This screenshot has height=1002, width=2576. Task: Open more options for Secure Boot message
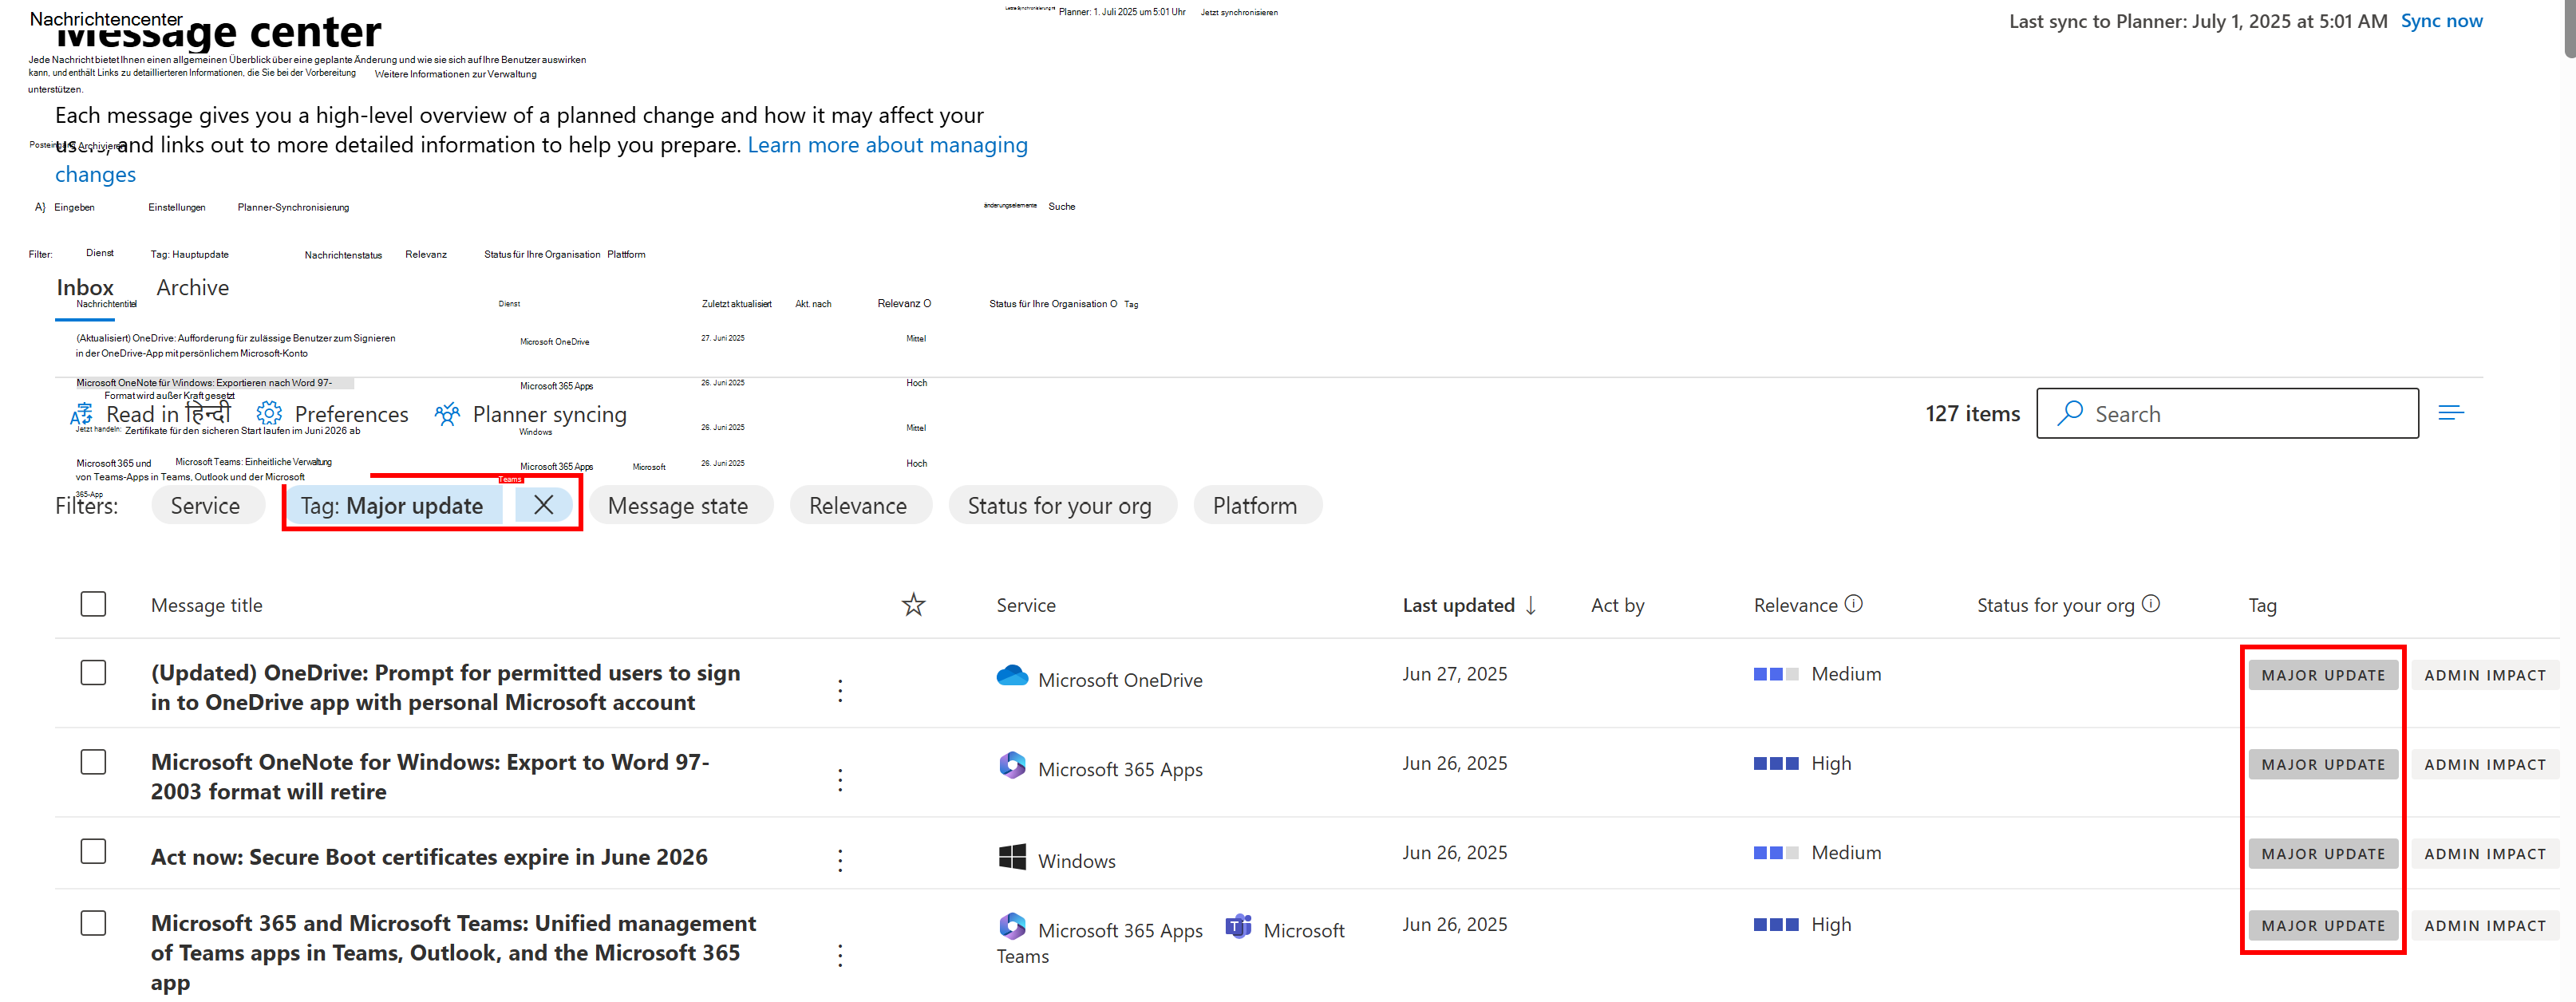point(840,860)
